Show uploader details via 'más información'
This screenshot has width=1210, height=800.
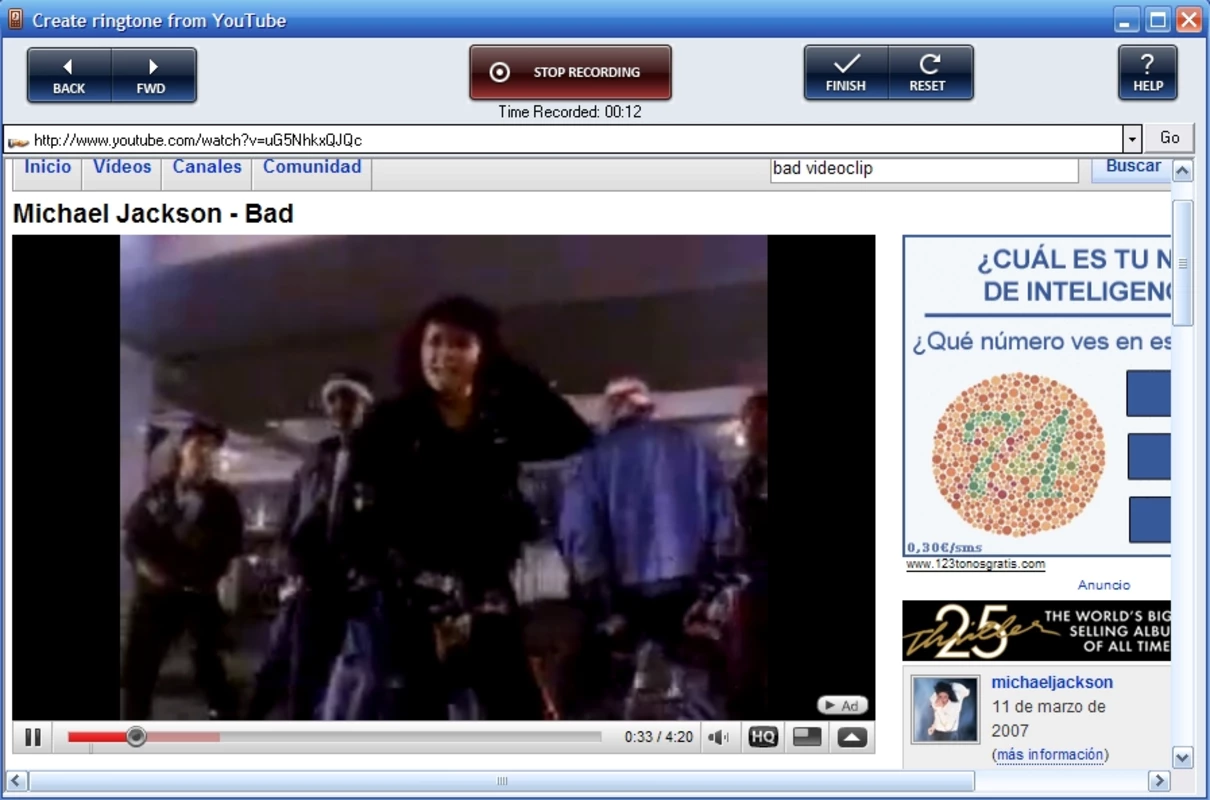(1050, 754)
